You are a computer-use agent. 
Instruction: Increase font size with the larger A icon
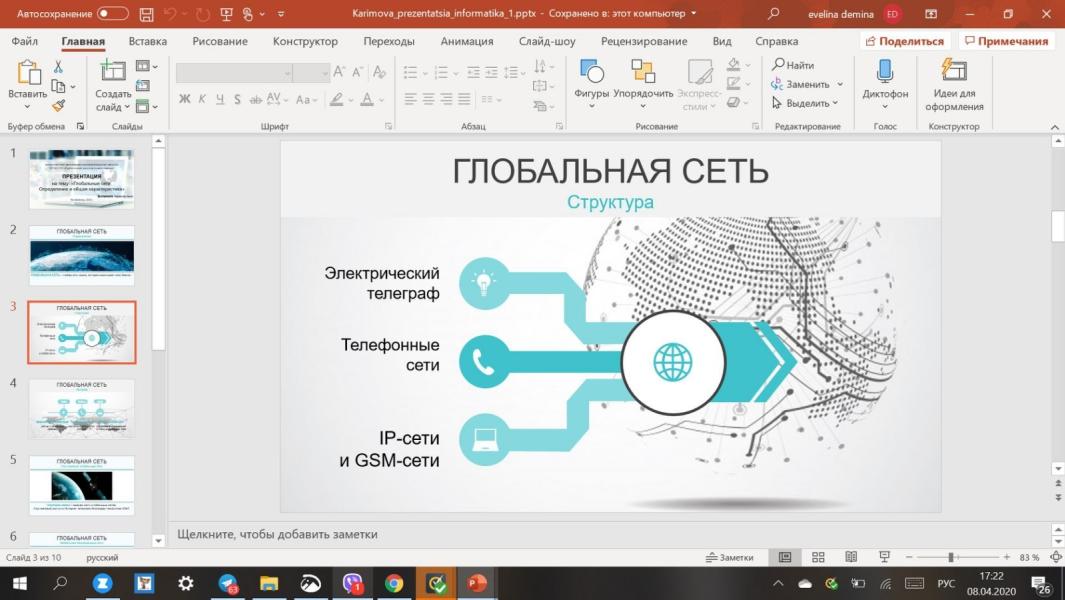[x=339, y=71]
